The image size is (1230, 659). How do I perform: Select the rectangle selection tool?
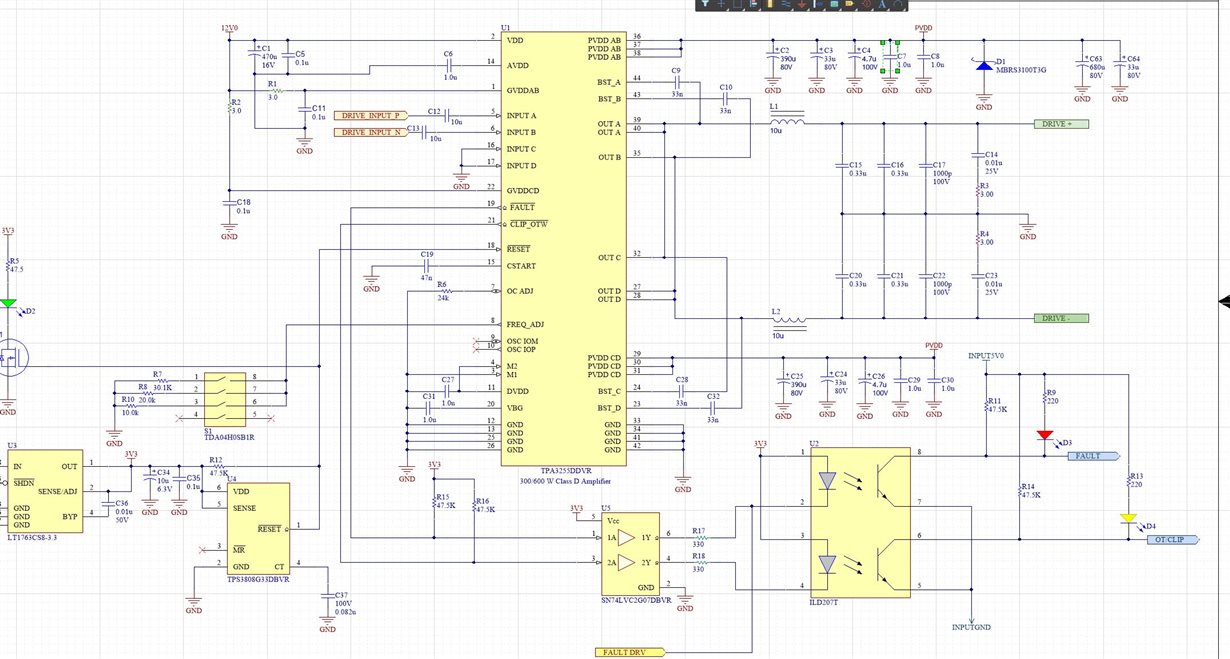[x=737, y=4]
